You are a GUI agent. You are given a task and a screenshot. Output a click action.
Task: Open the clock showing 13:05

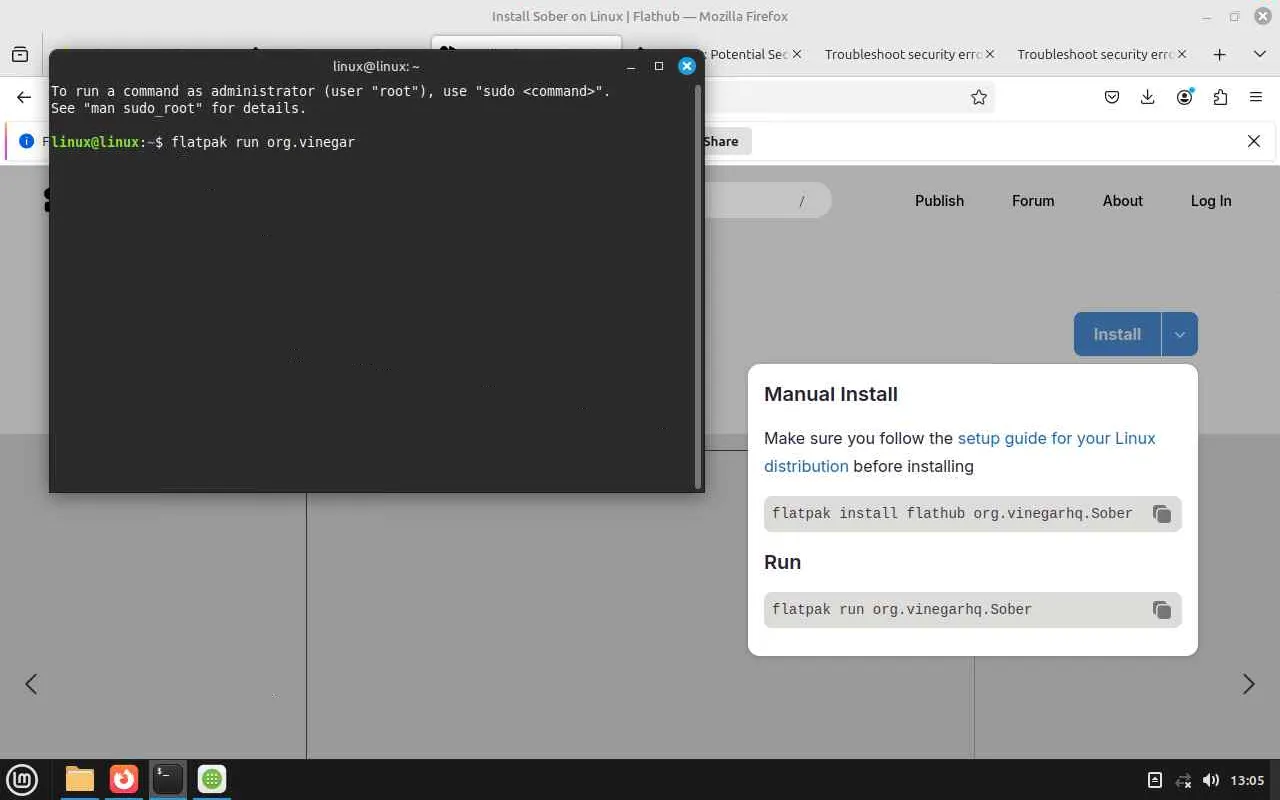click(x=1247, y=780)
